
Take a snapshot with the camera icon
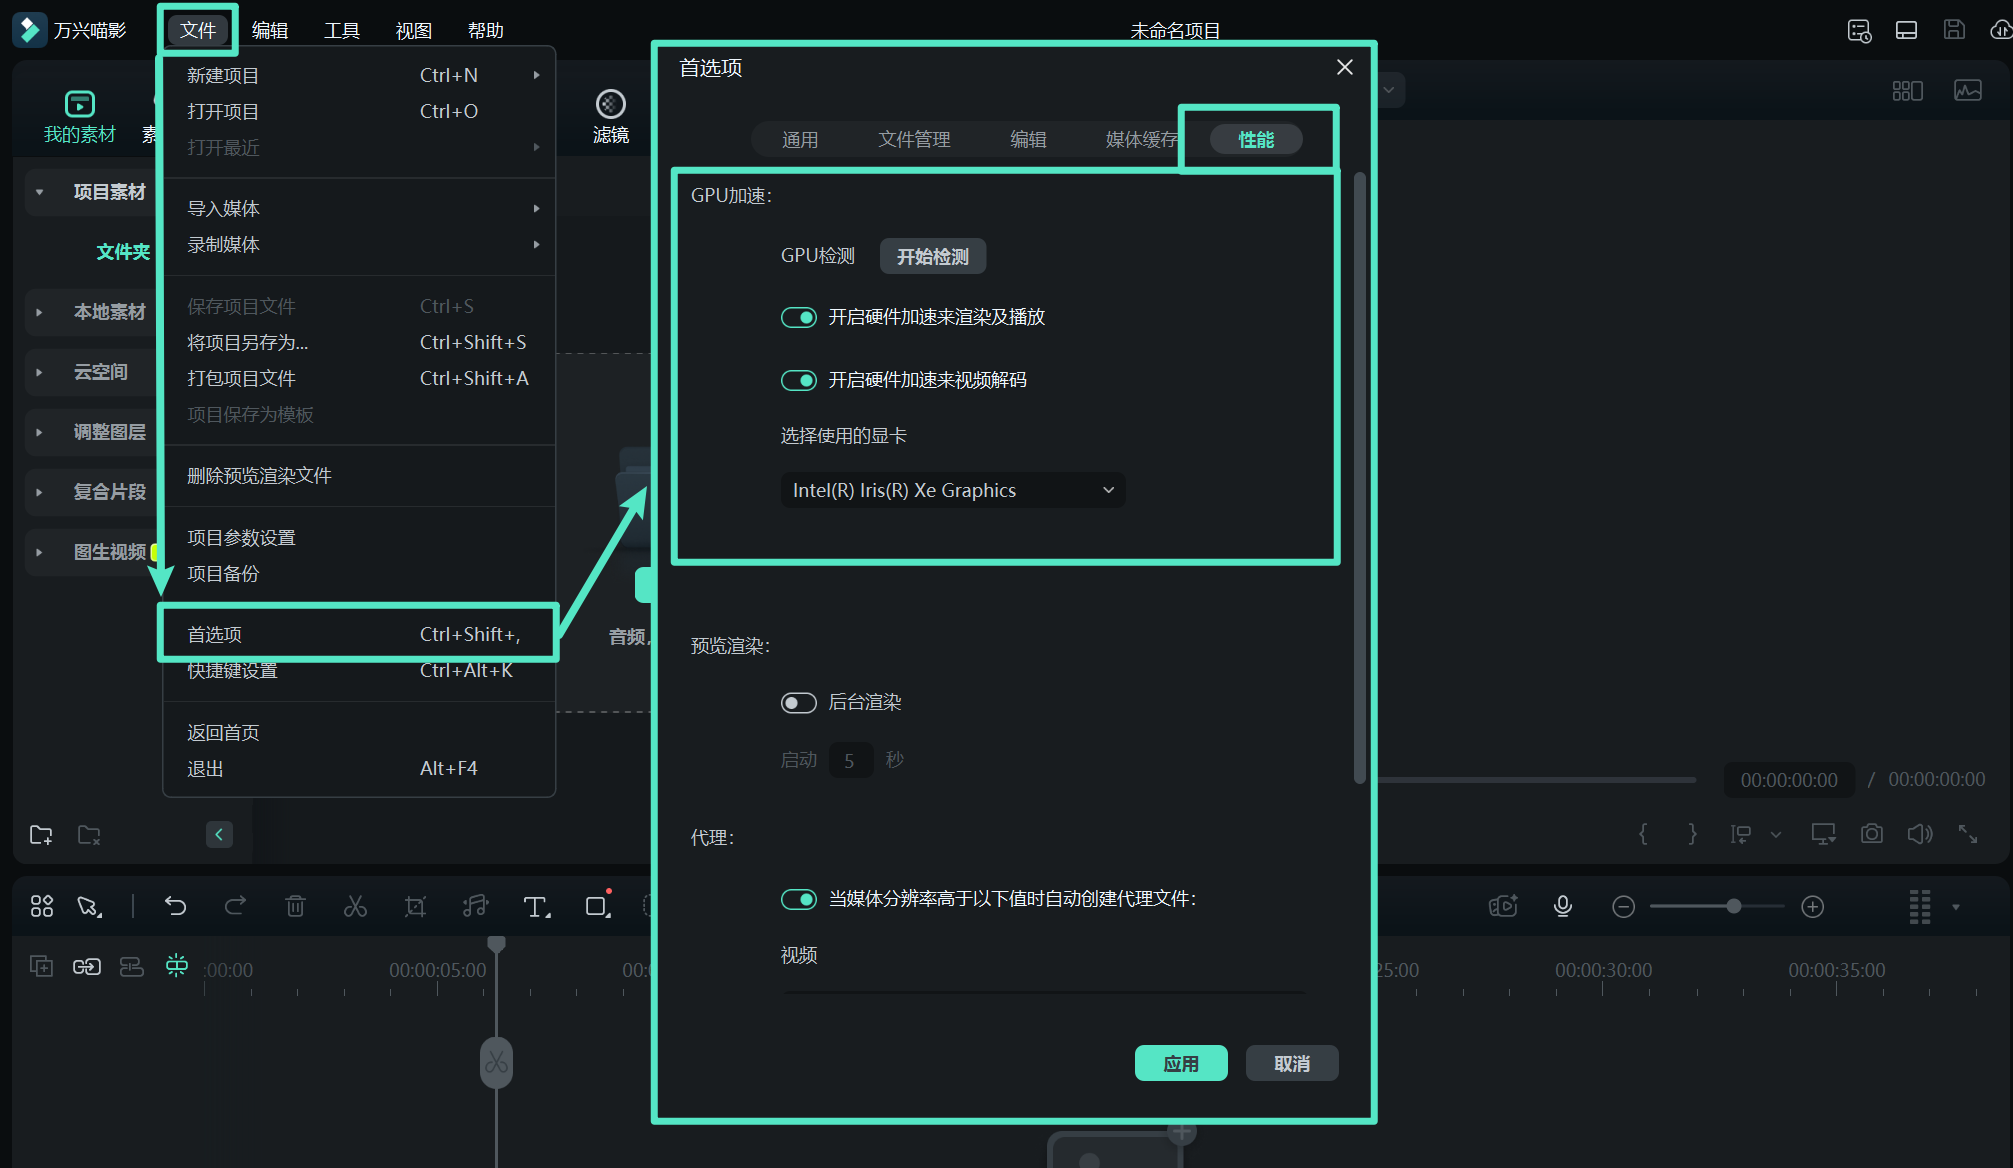[x=1872, y=833]
